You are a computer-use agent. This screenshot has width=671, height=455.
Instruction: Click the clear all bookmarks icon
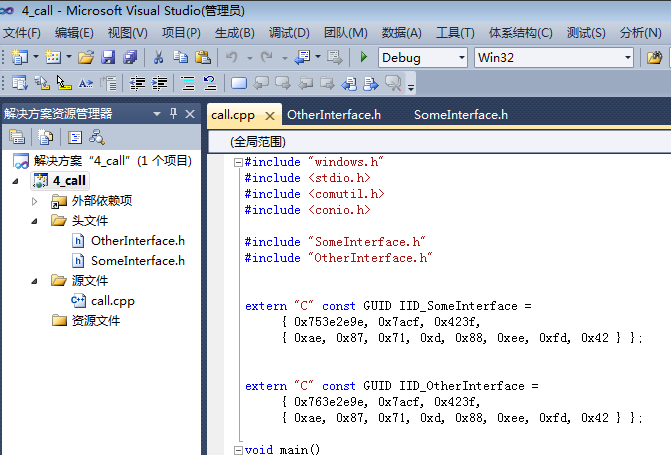click(393, 83)
